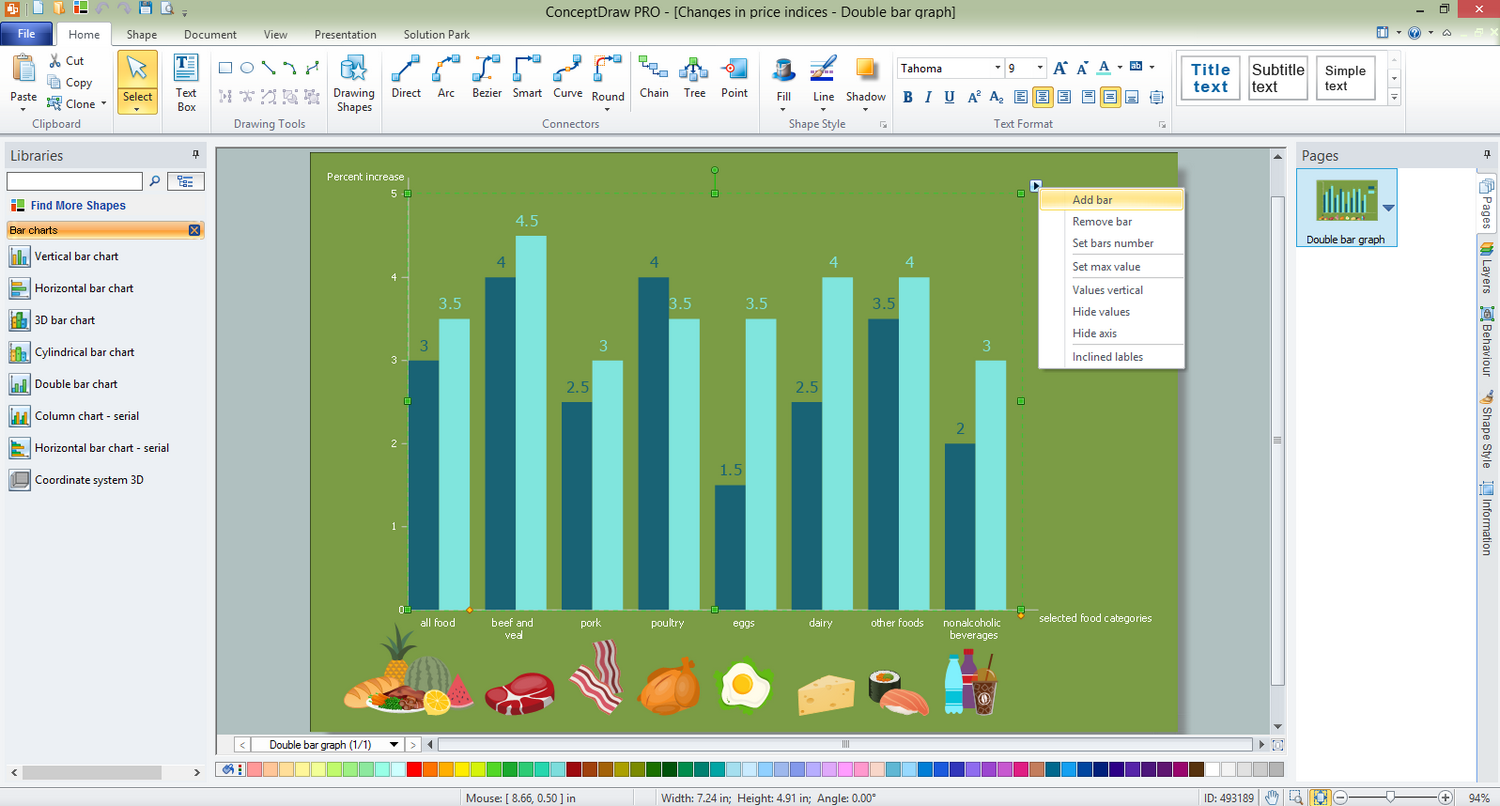1500x806 pixels.
Task: Select the Round connector tool
Action: click(607, 78)
